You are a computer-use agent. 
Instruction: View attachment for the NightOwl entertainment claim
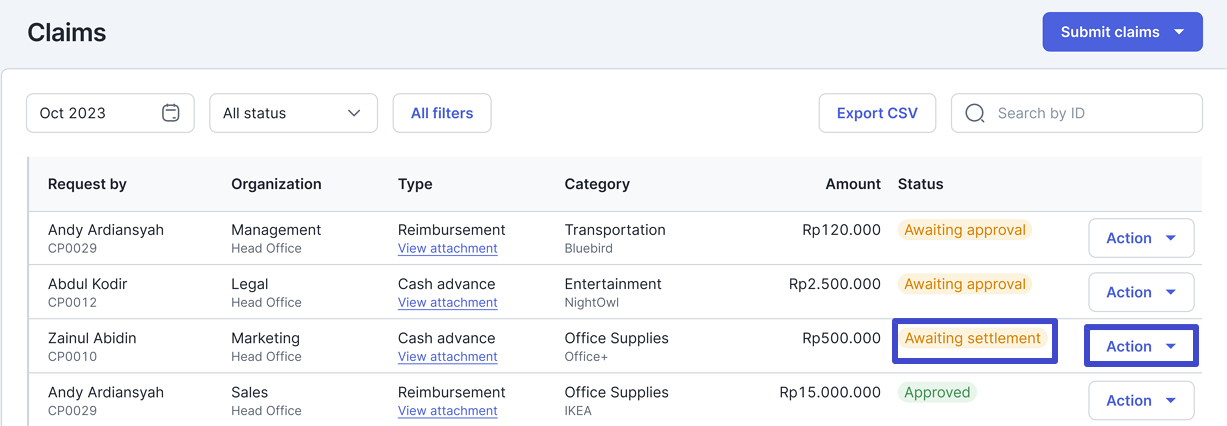(447, 302)
